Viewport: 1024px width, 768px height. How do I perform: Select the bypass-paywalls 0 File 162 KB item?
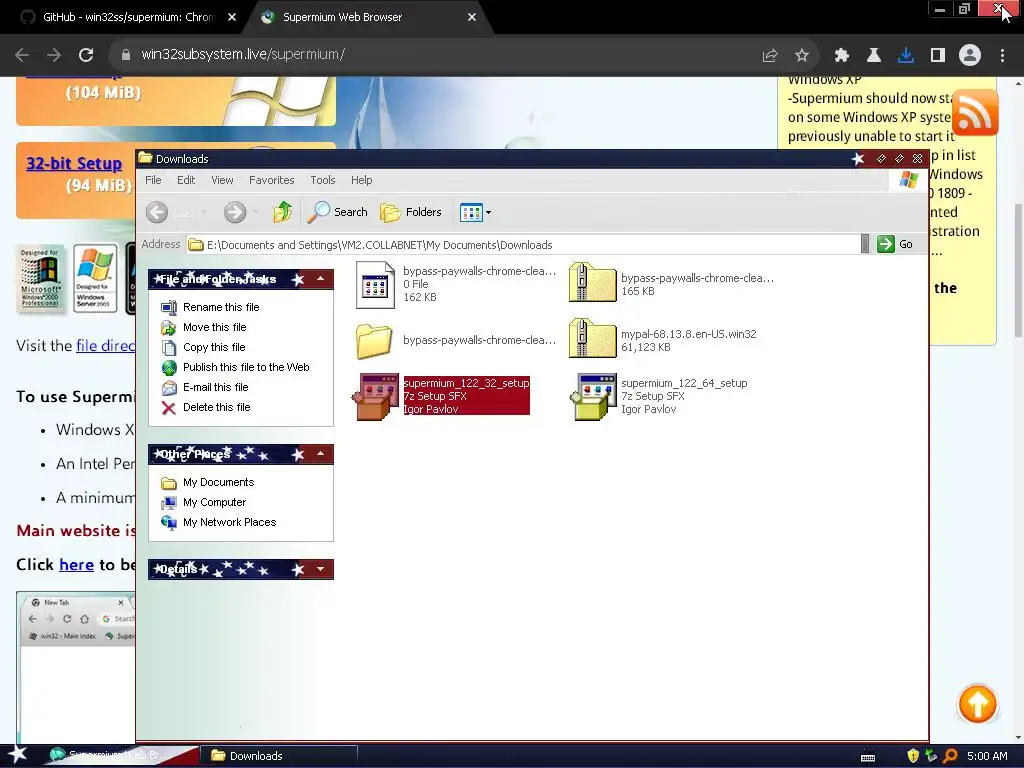[456, 284]
